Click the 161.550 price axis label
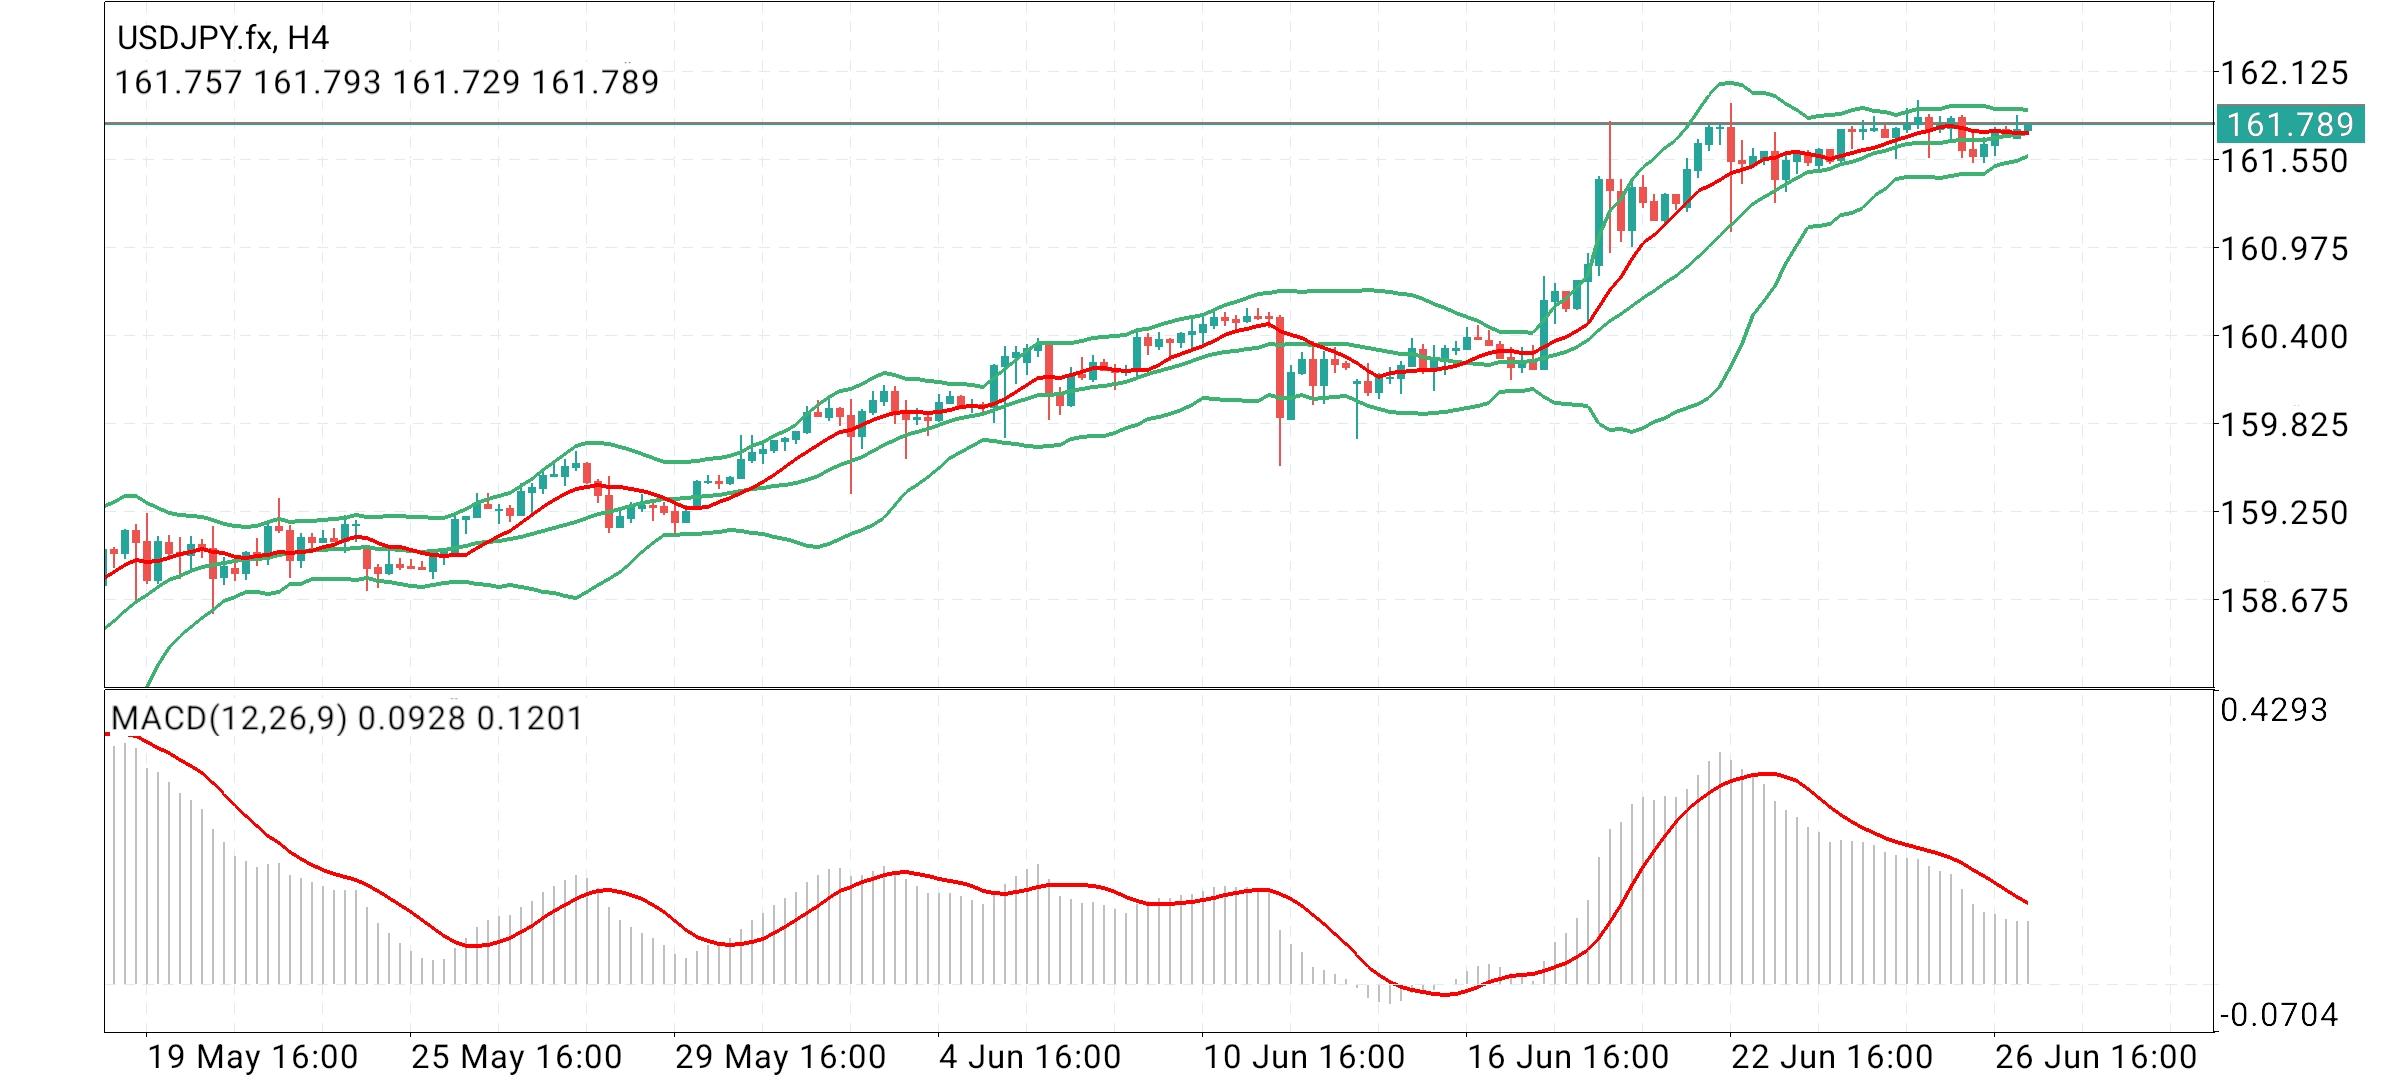Image resolution: width=2392 pixels, height=1080 pixels. (2283, 160)
